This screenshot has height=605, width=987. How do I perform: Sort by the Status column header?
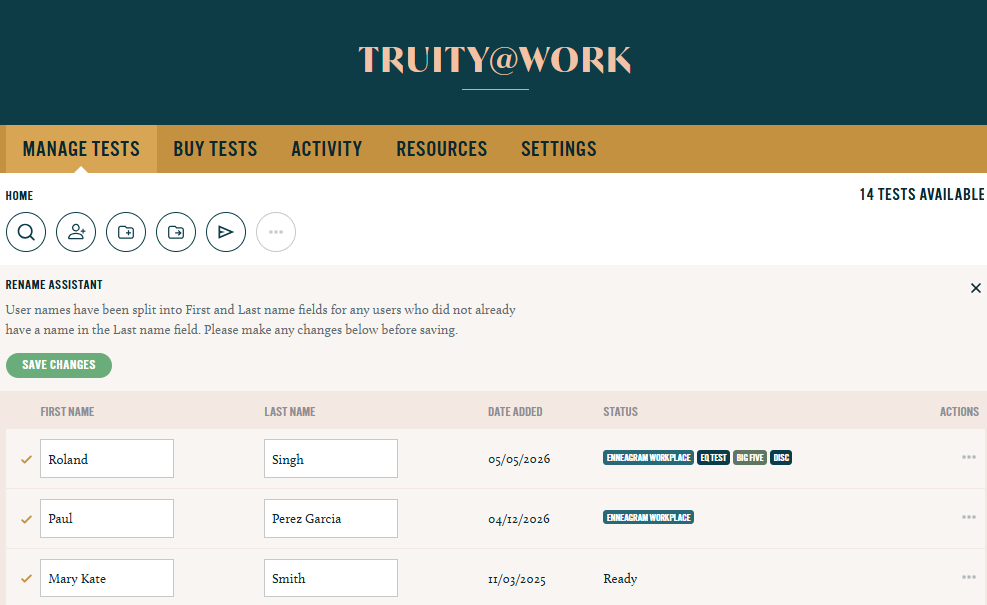click(x=621, y=412)
